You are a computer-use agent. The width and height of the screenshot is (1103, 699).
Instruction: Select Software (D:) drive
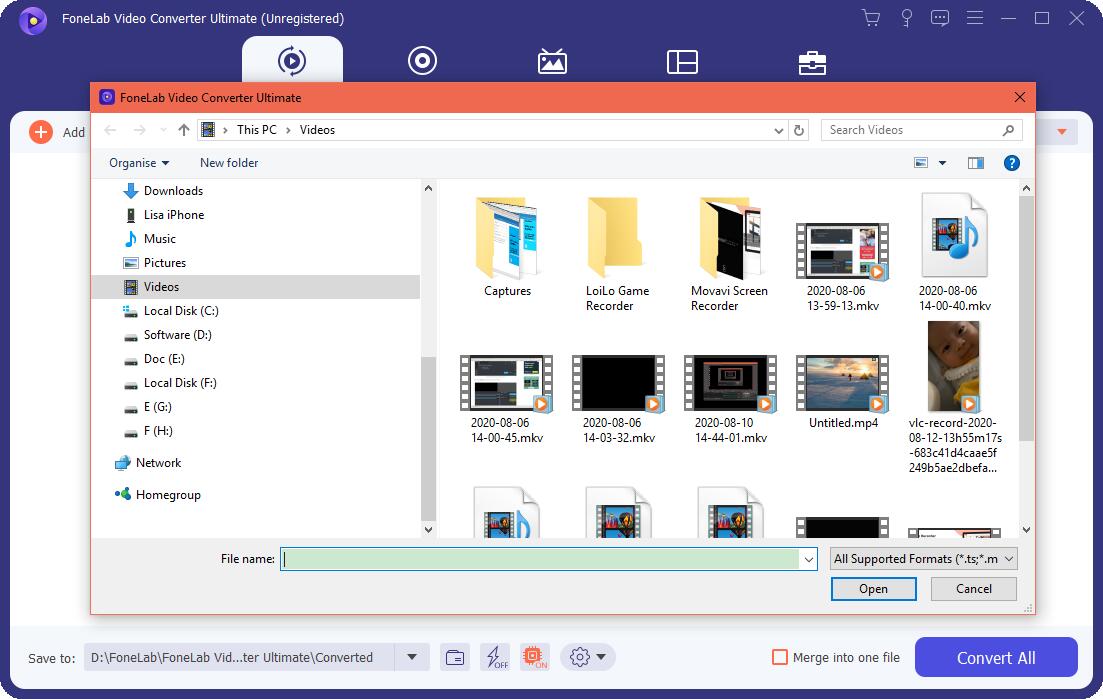coord(177,335)
